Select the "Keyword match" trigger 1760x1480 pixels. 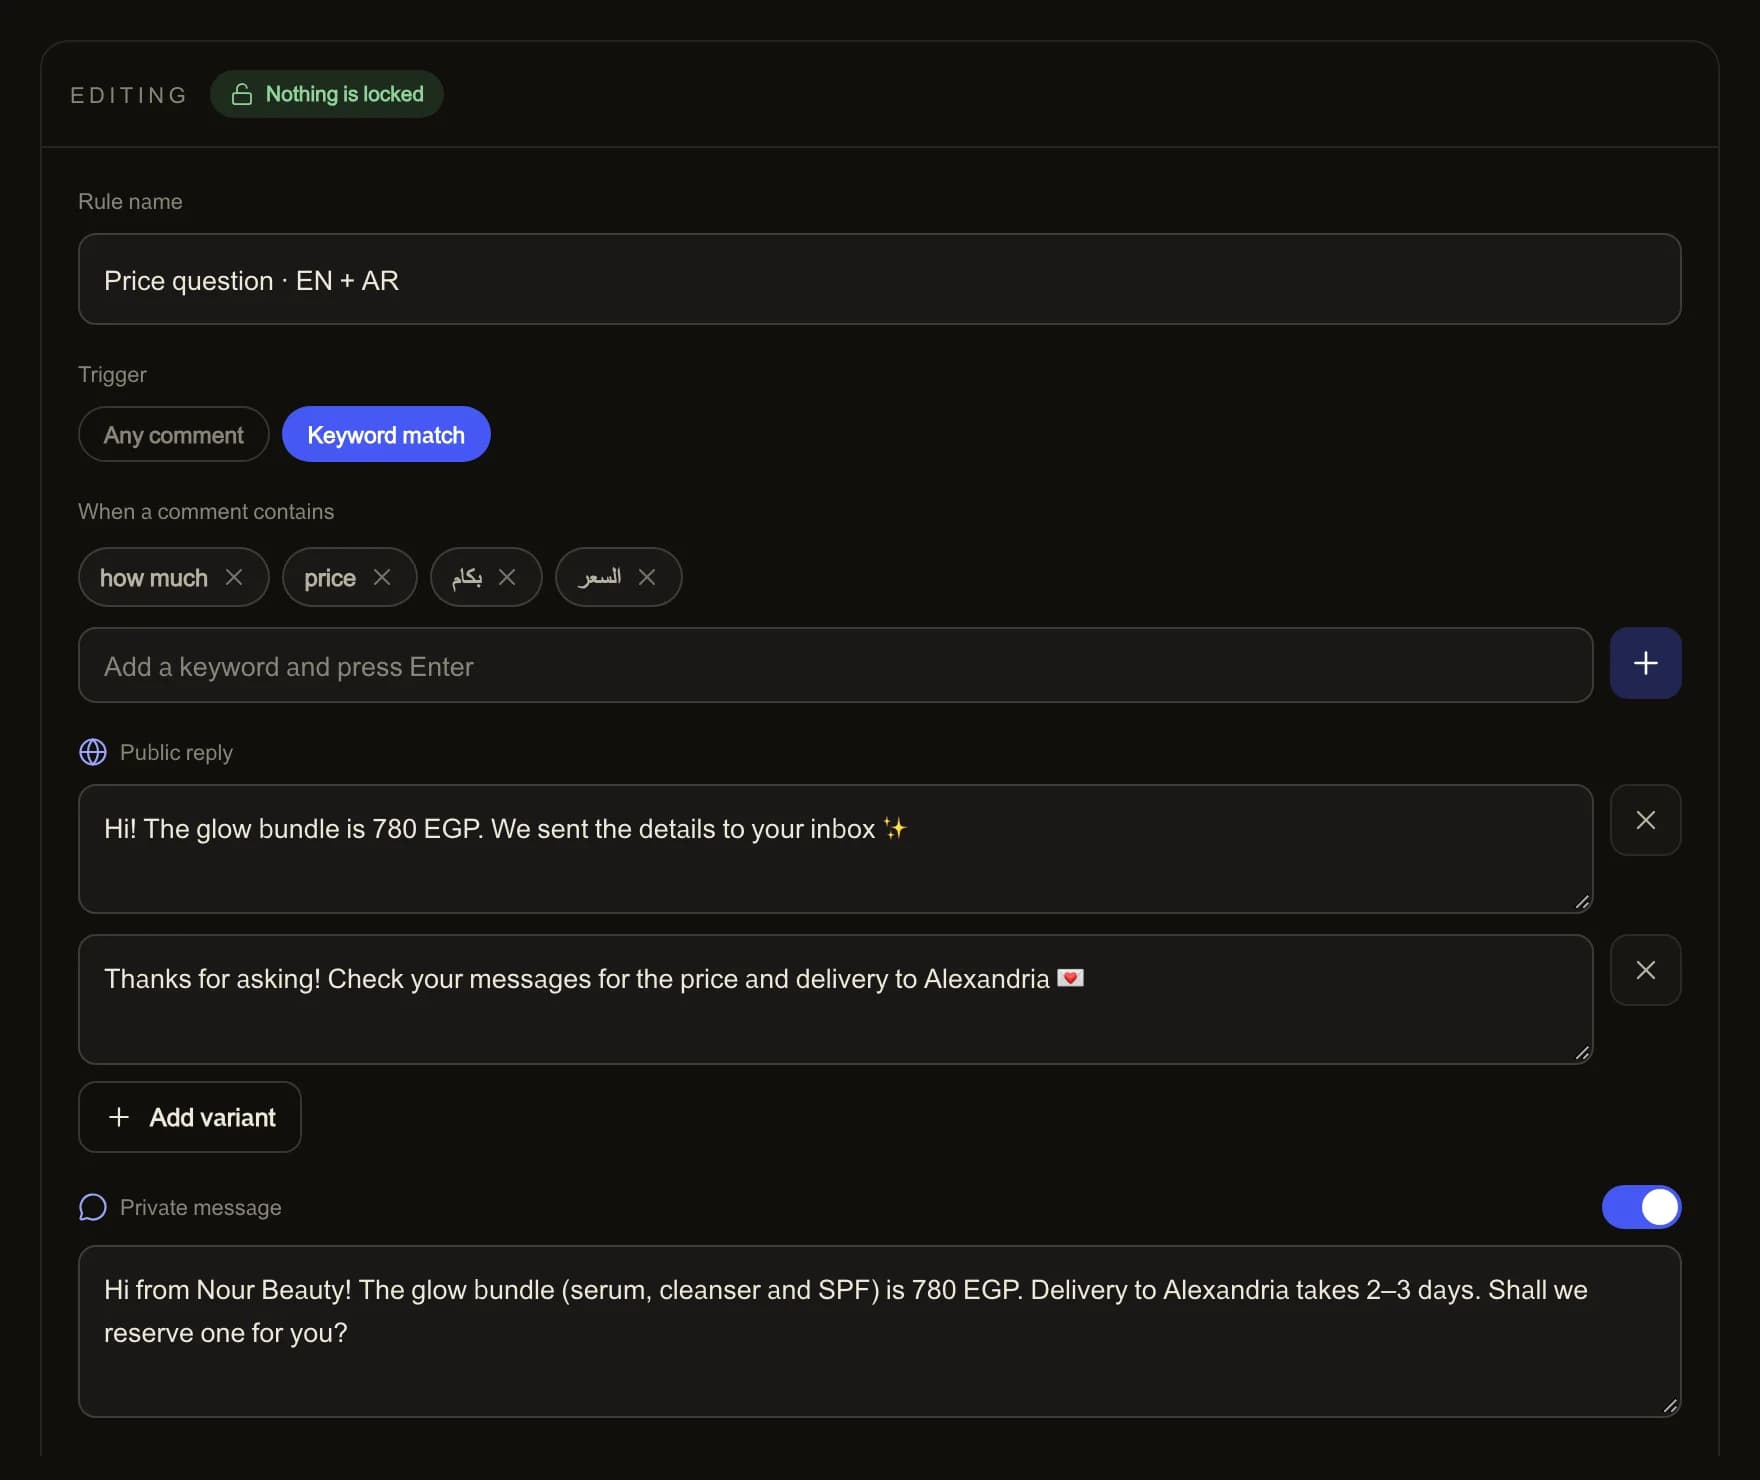click(x=386, y=434)
